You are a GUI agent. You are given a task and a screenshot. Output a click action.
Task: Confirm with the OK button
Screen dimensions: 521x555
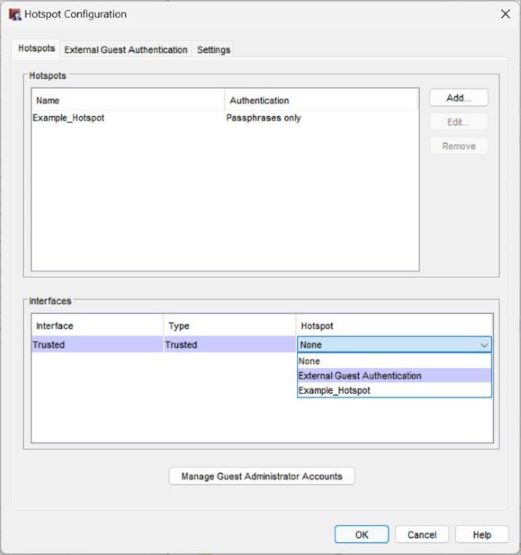pyautogui.click(x=361, y=534)
